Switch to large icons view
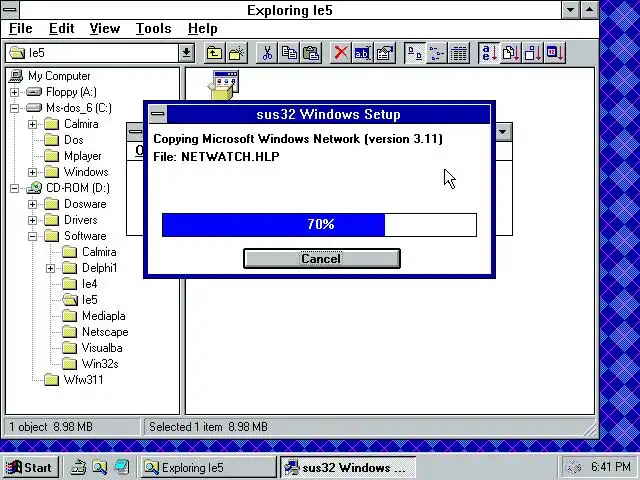 (415, 53)
